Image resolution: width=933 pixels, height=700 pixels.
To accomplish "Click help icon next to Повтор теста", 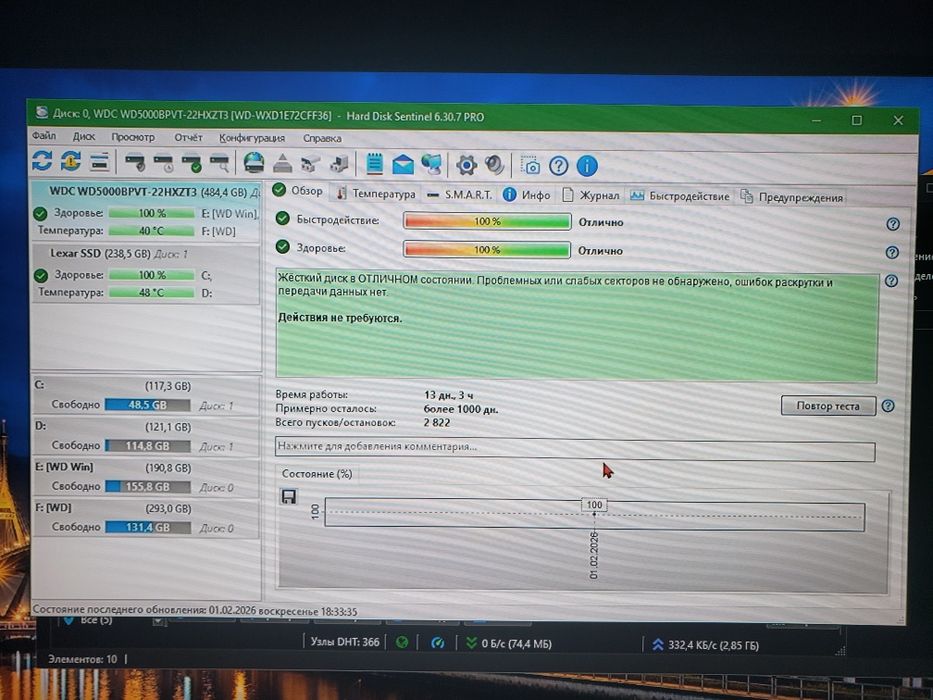I will 888,406.
